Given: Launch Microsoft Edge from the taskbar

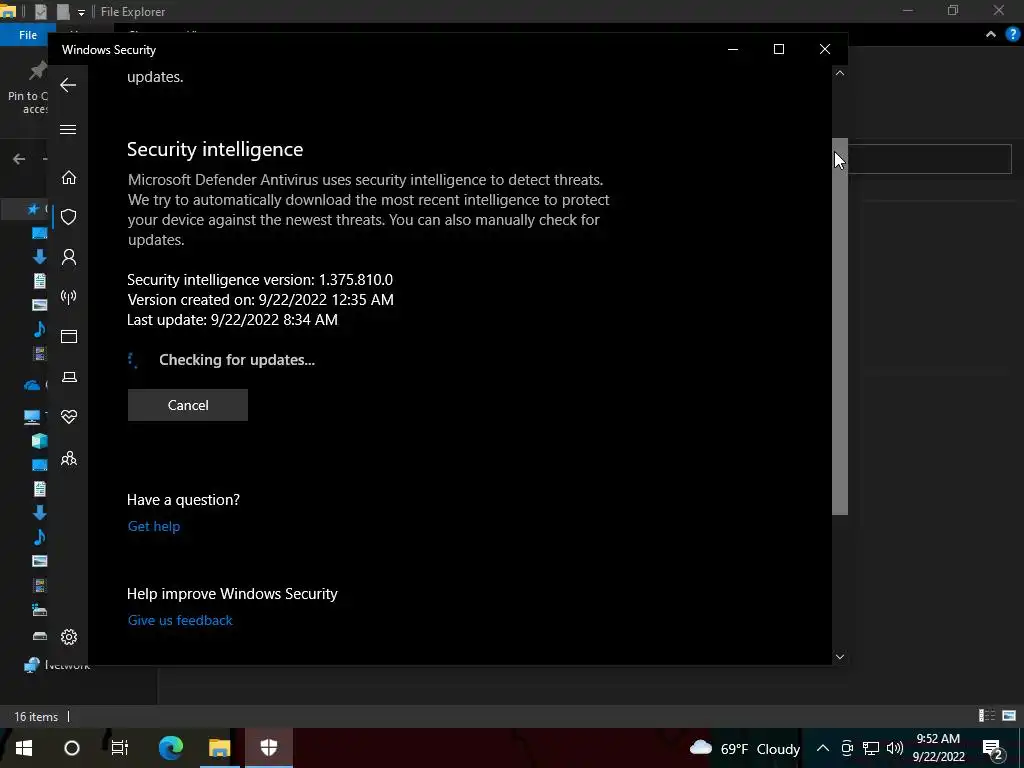Looking at the screenshot, I should point(171,748).
